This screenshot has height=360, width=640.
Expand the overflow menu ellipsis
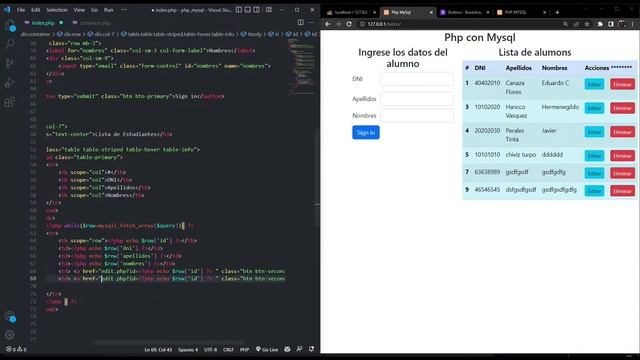124,10
